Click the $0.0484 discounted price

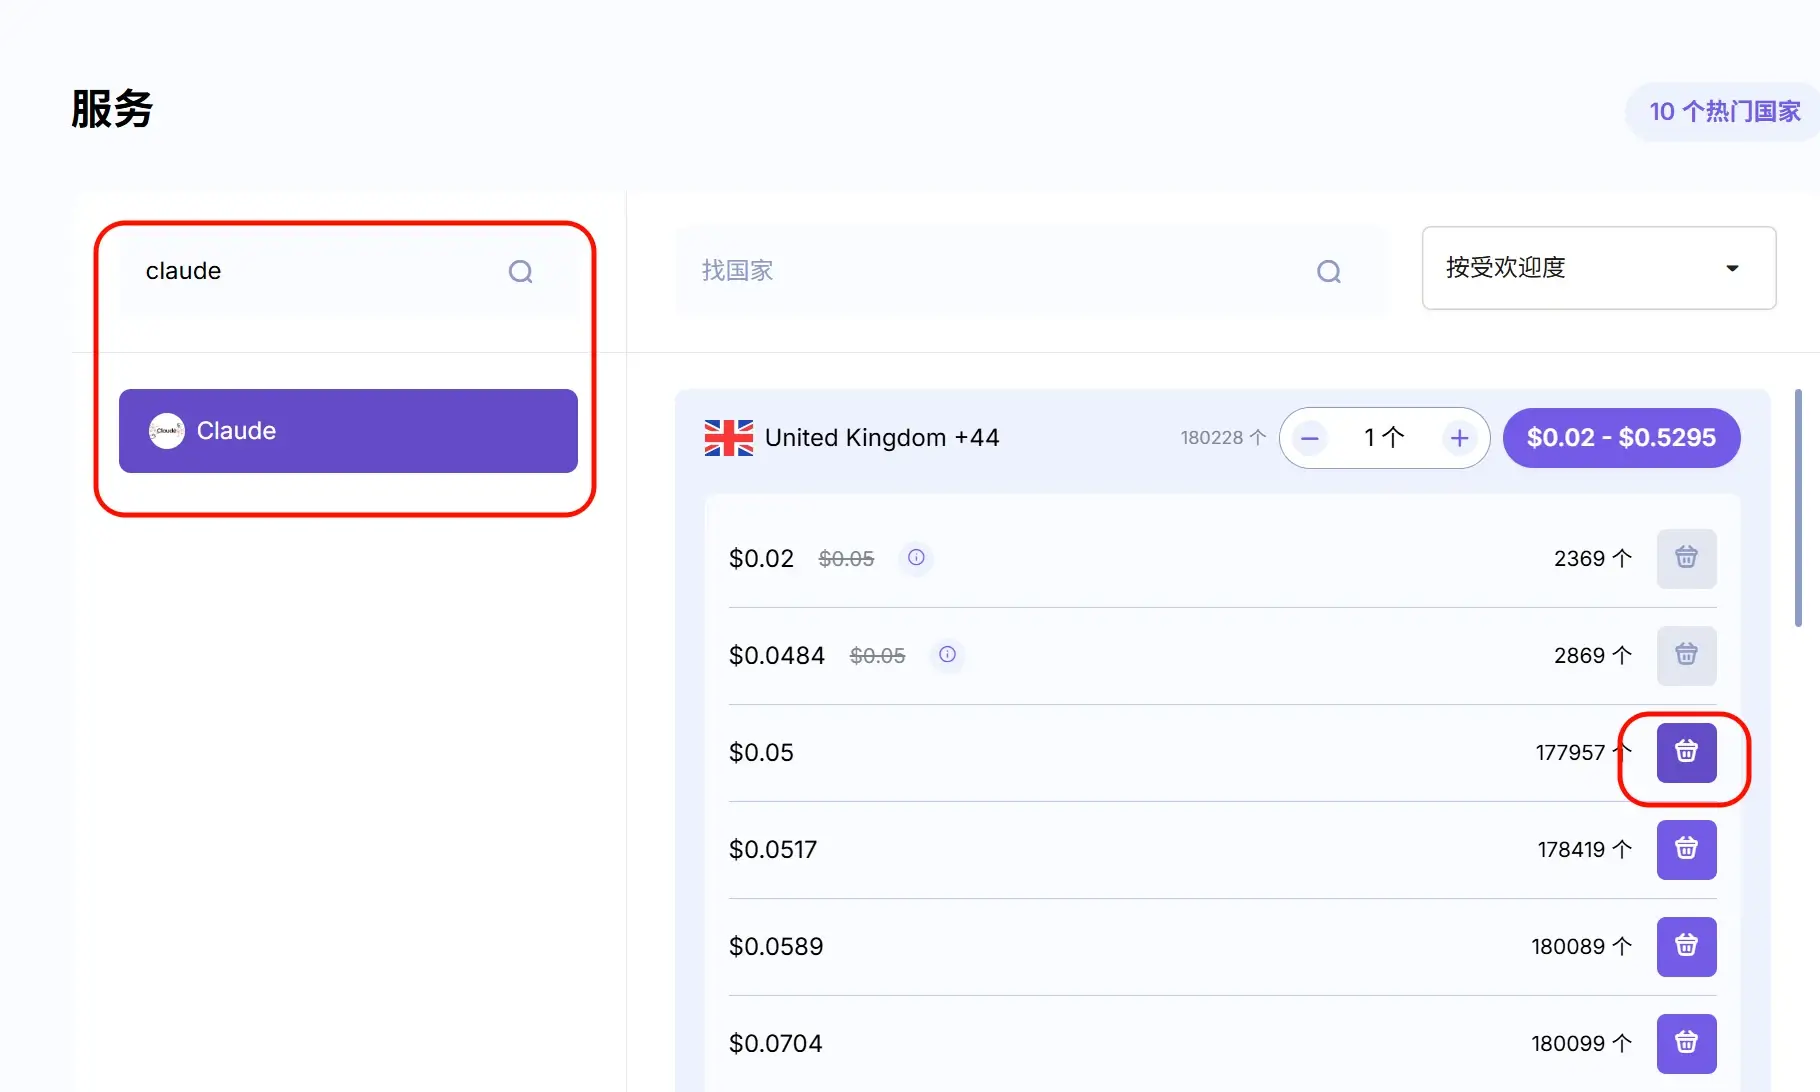(x=777, y=655)
